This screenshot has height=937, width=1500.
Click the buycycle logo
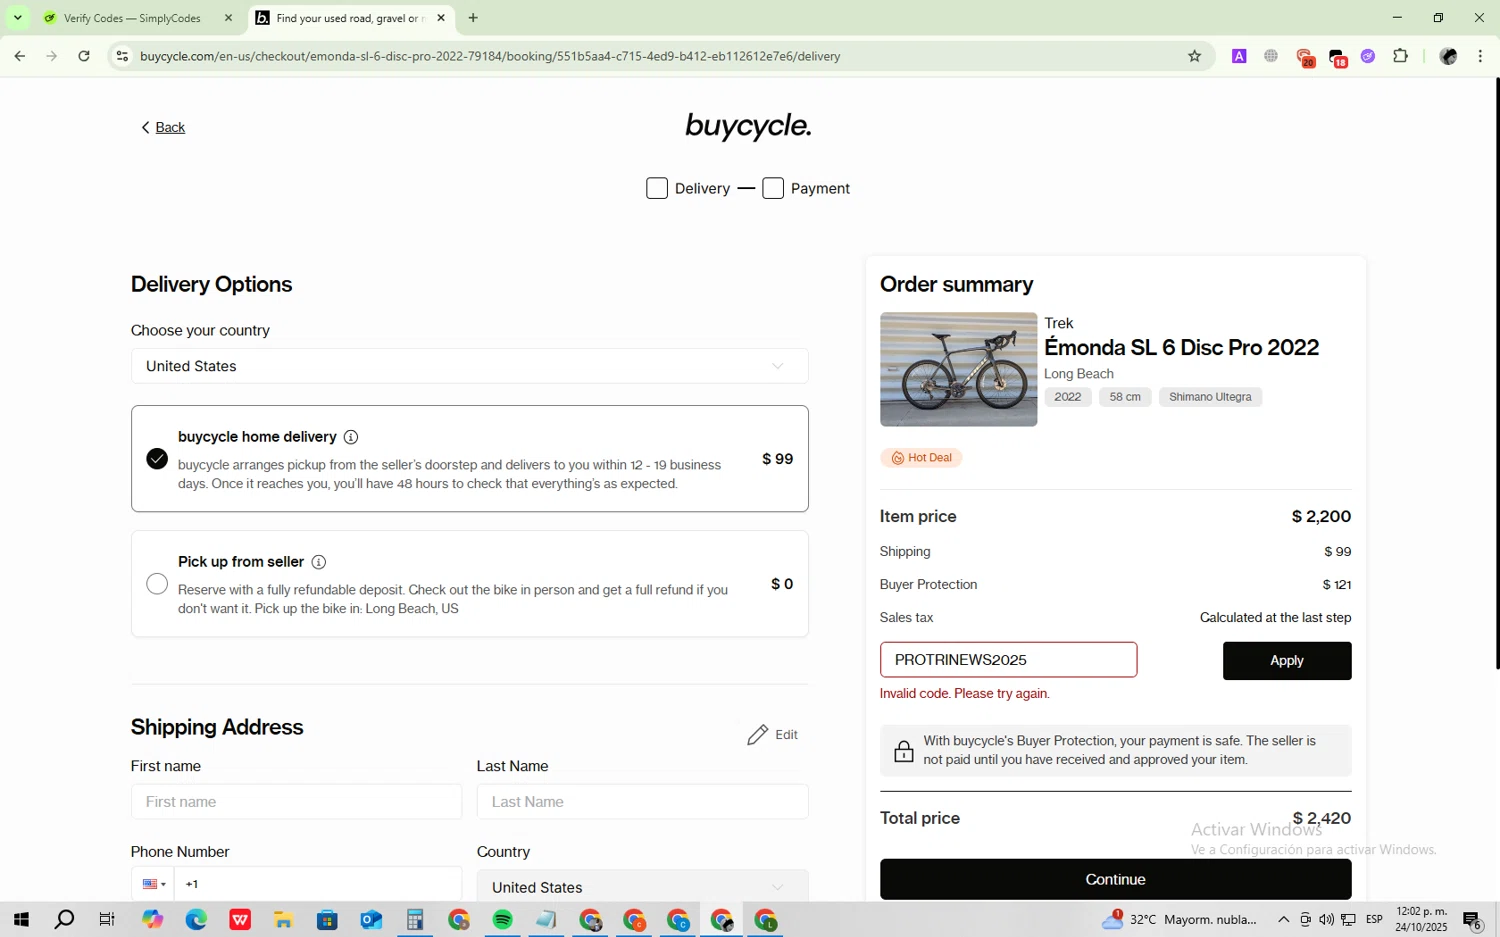click(748, 126)
